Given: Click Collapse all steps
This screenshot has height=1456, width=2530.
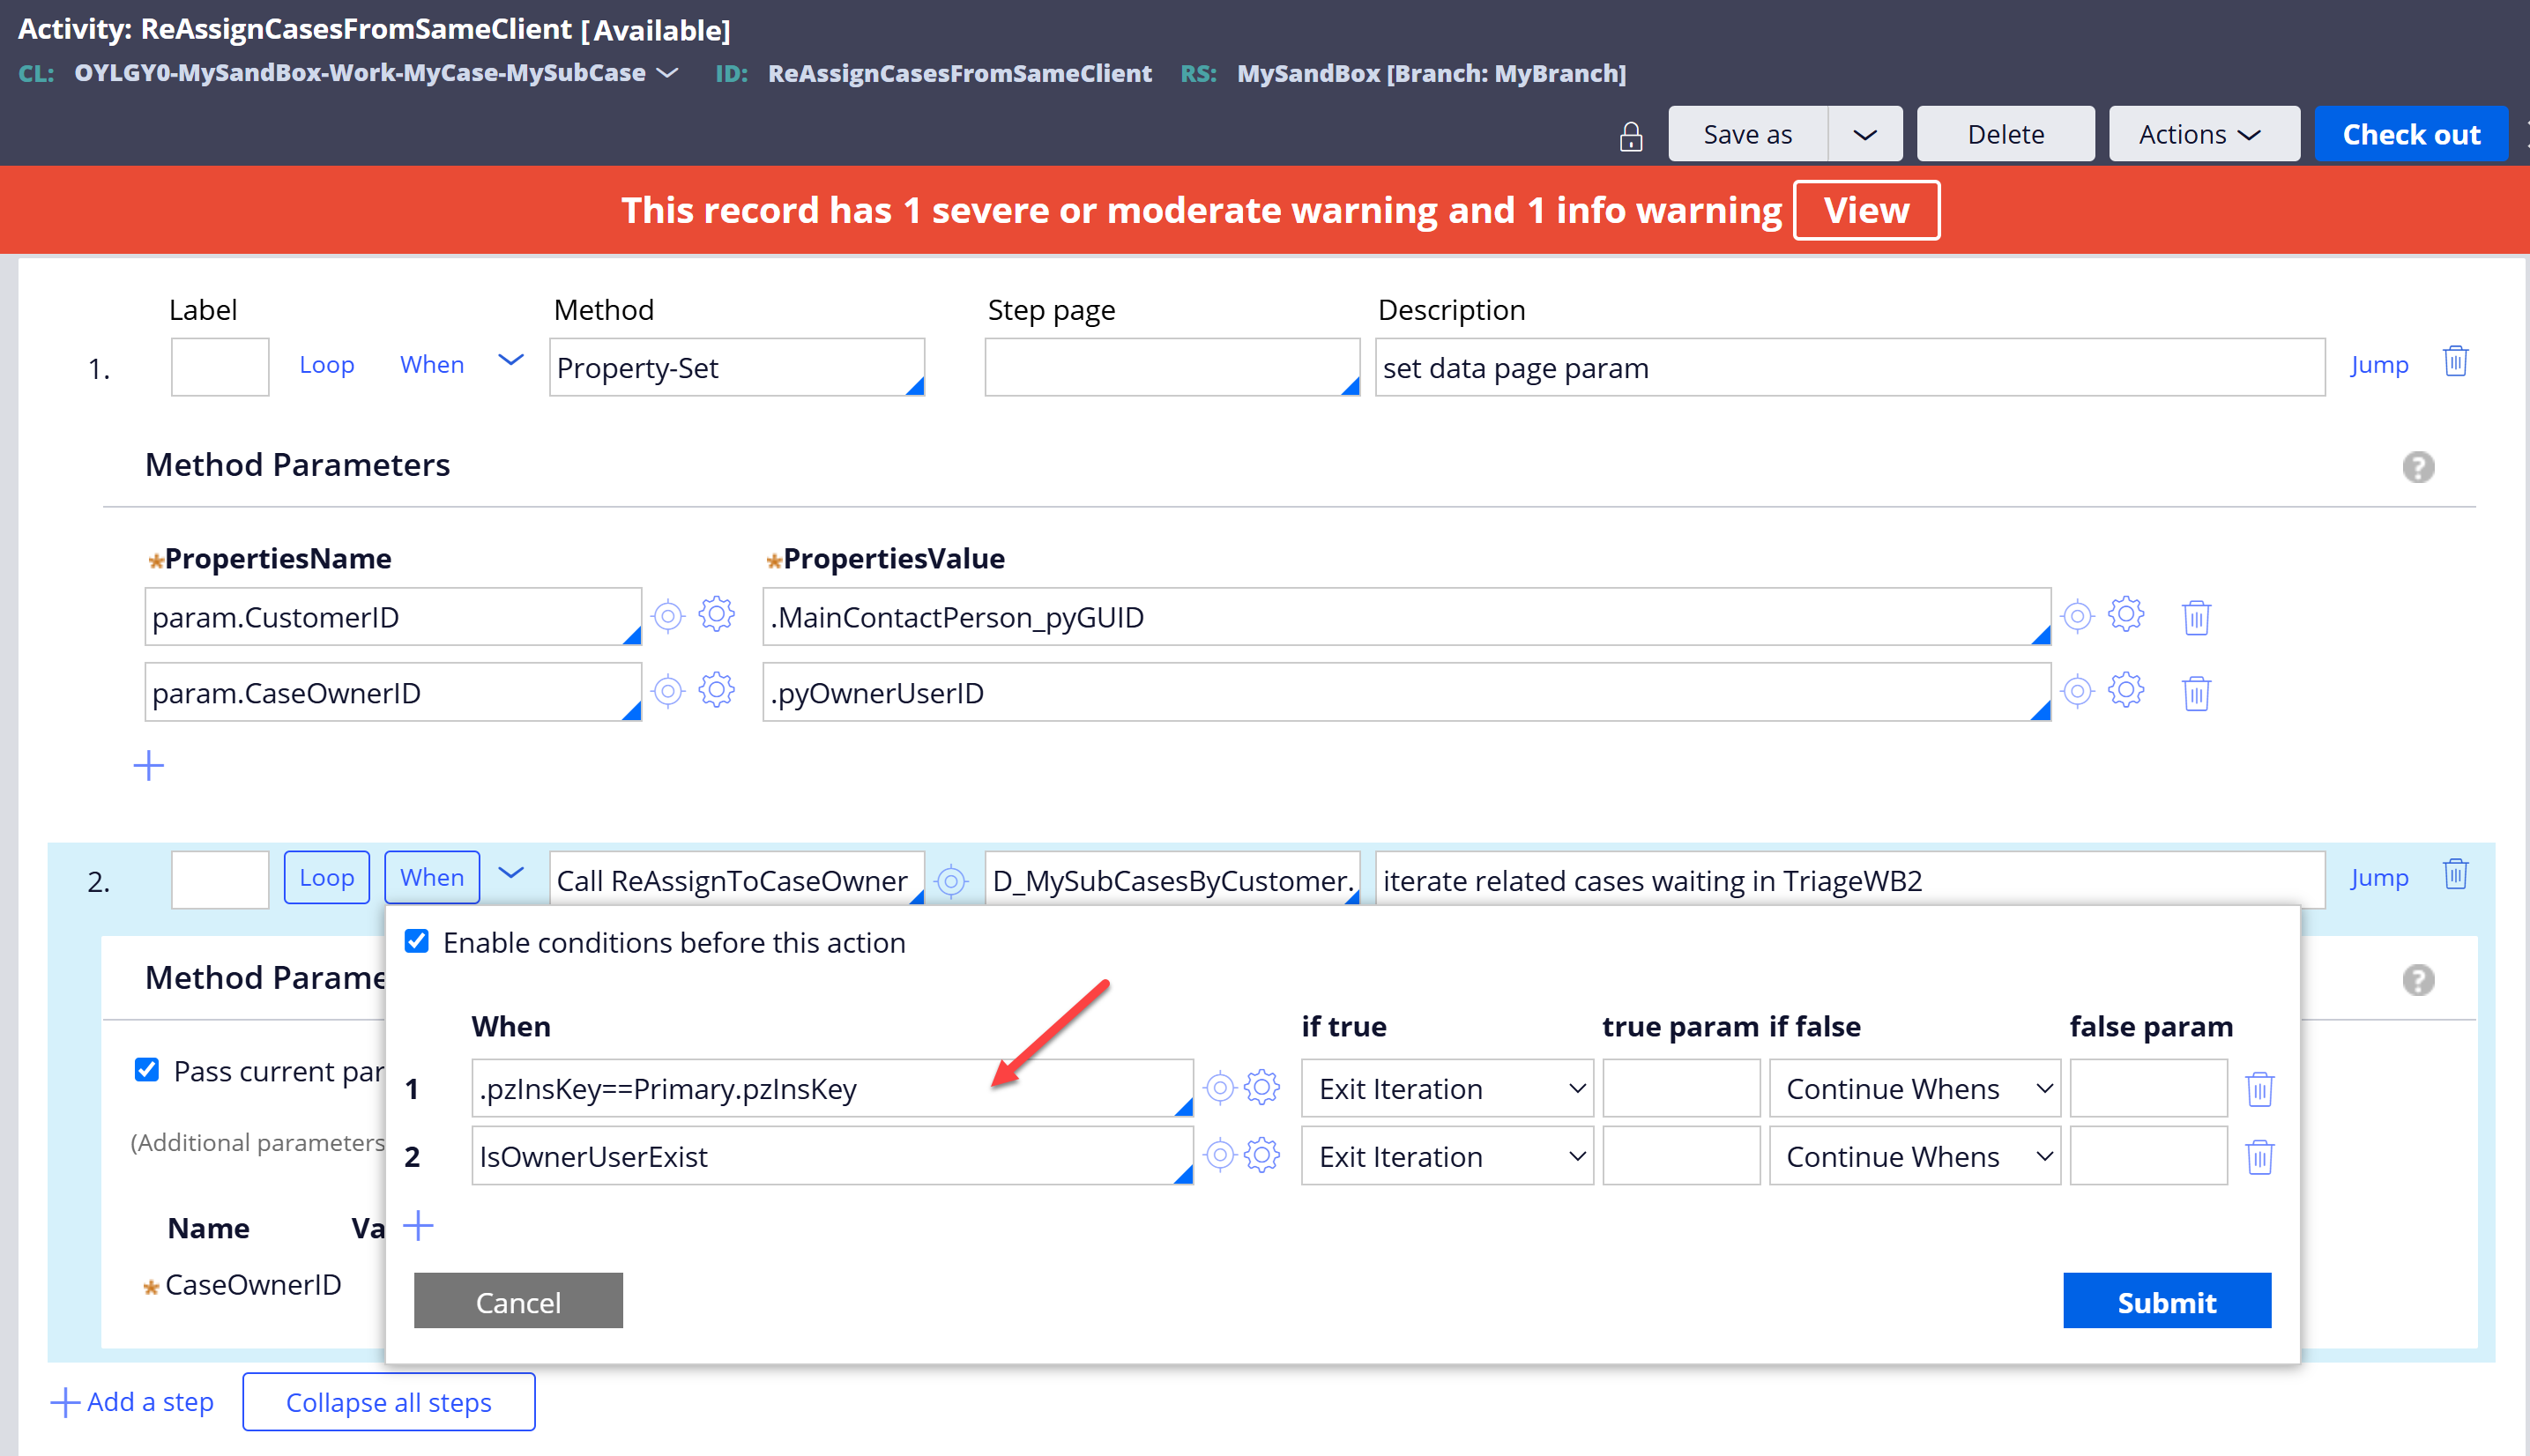Looking at the screenshot, I should tap(388, 1402).
